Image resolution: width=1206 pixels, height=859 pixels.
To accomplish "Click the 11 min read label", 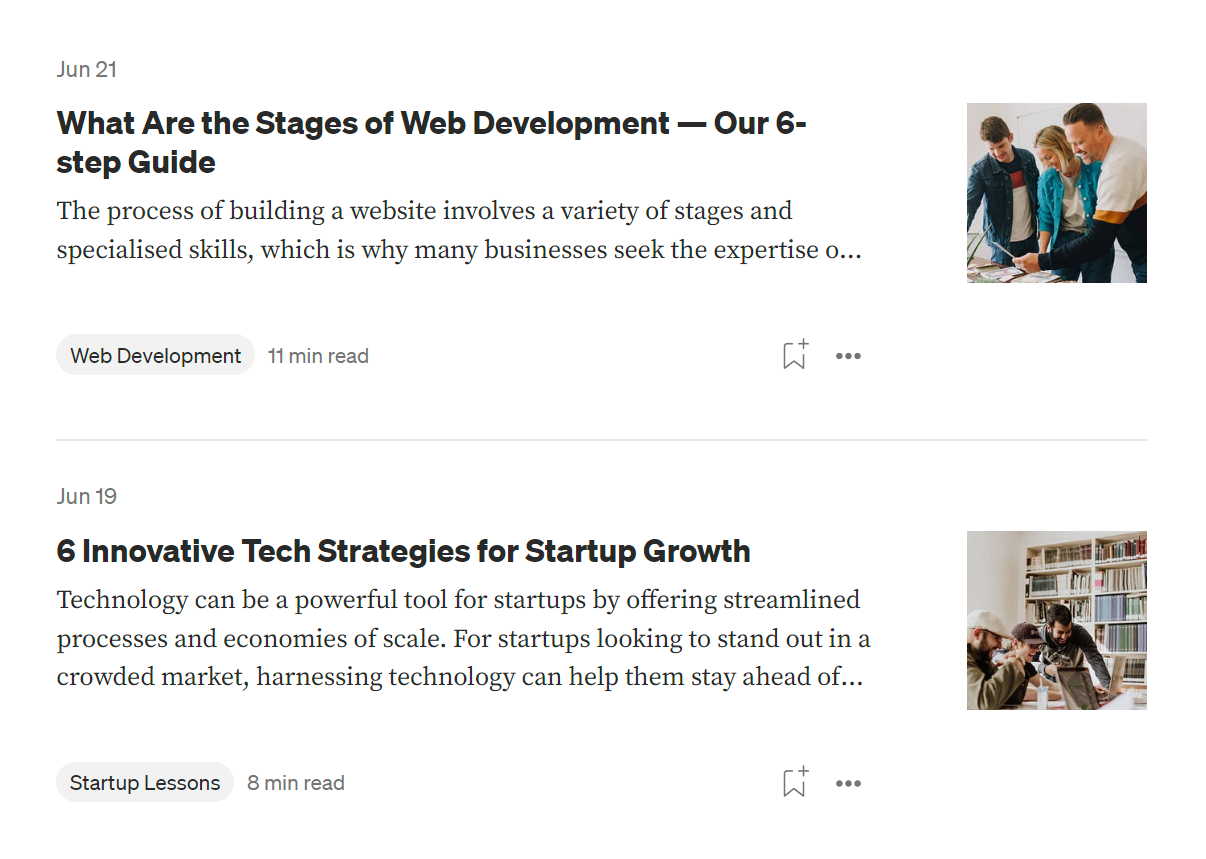I will tap(318, 355).
